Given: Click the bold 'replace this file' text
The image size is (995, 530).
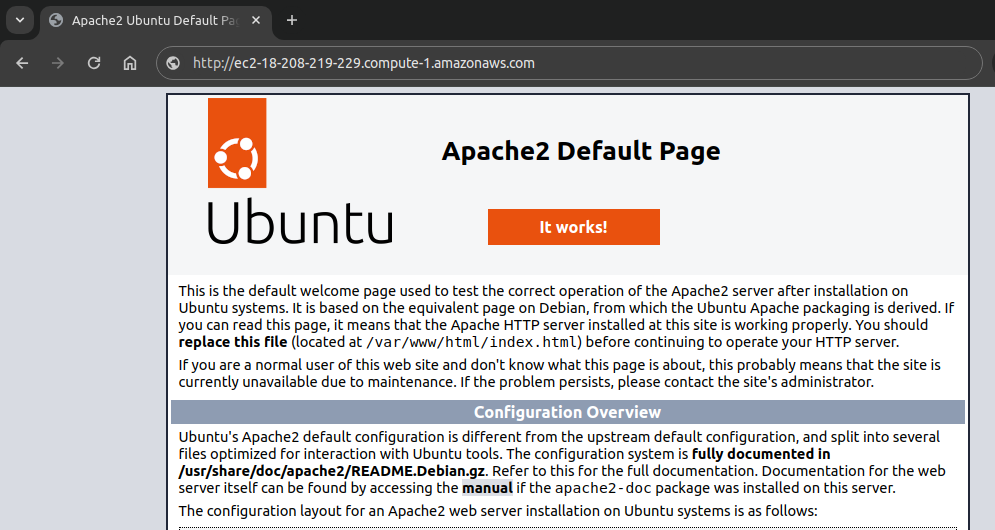Looking at the screenshot, I should click(x=233, y=342).
